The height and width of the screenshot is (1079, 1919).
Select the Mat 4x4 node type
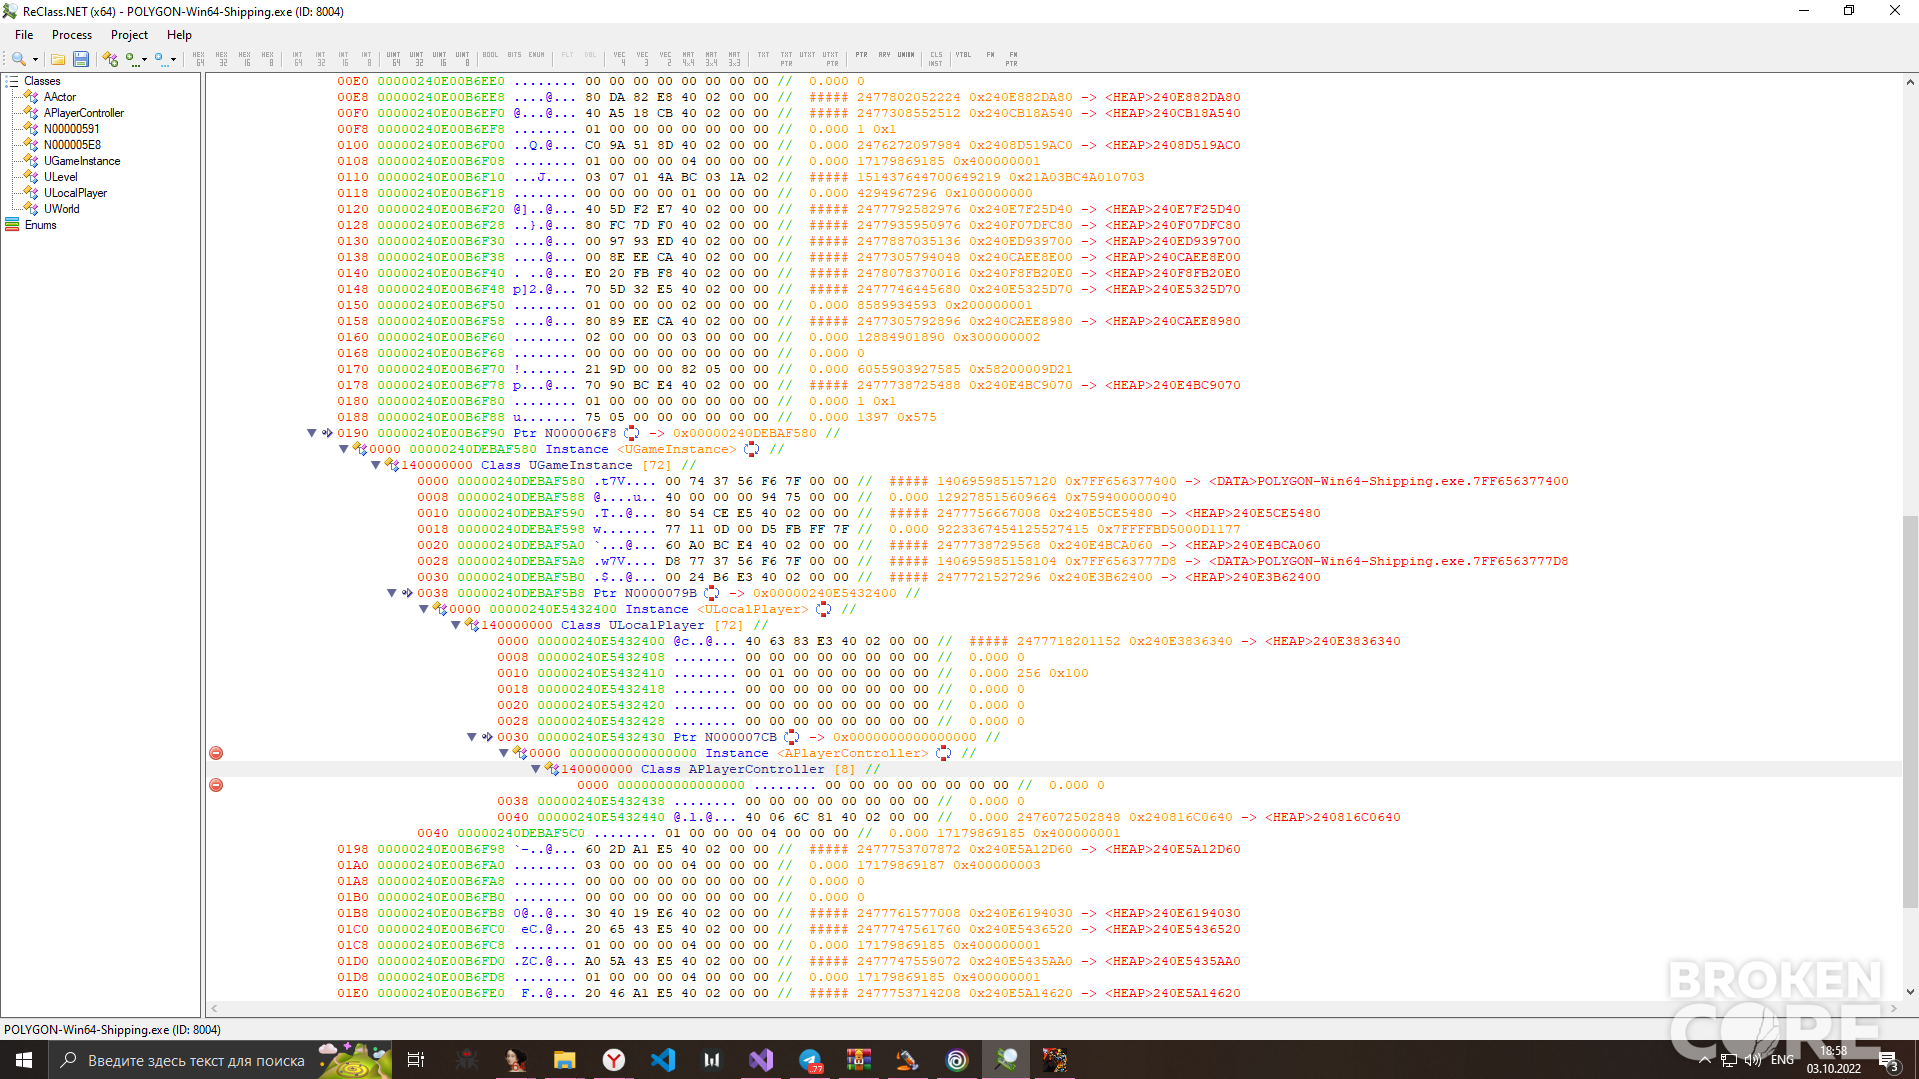point(688,59)
